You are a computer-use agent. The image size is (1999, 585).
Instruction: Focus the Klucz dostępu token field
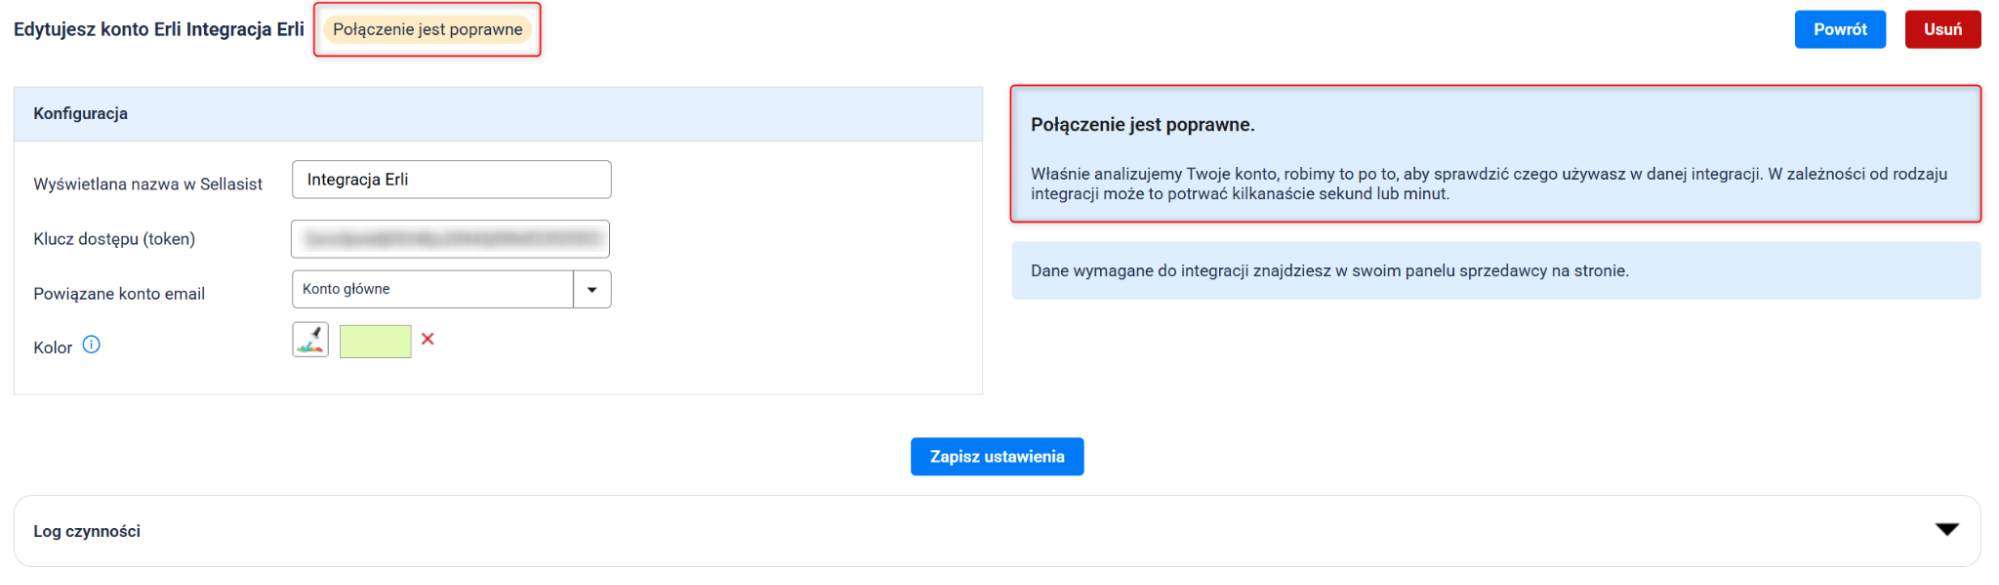coord(451,239)
